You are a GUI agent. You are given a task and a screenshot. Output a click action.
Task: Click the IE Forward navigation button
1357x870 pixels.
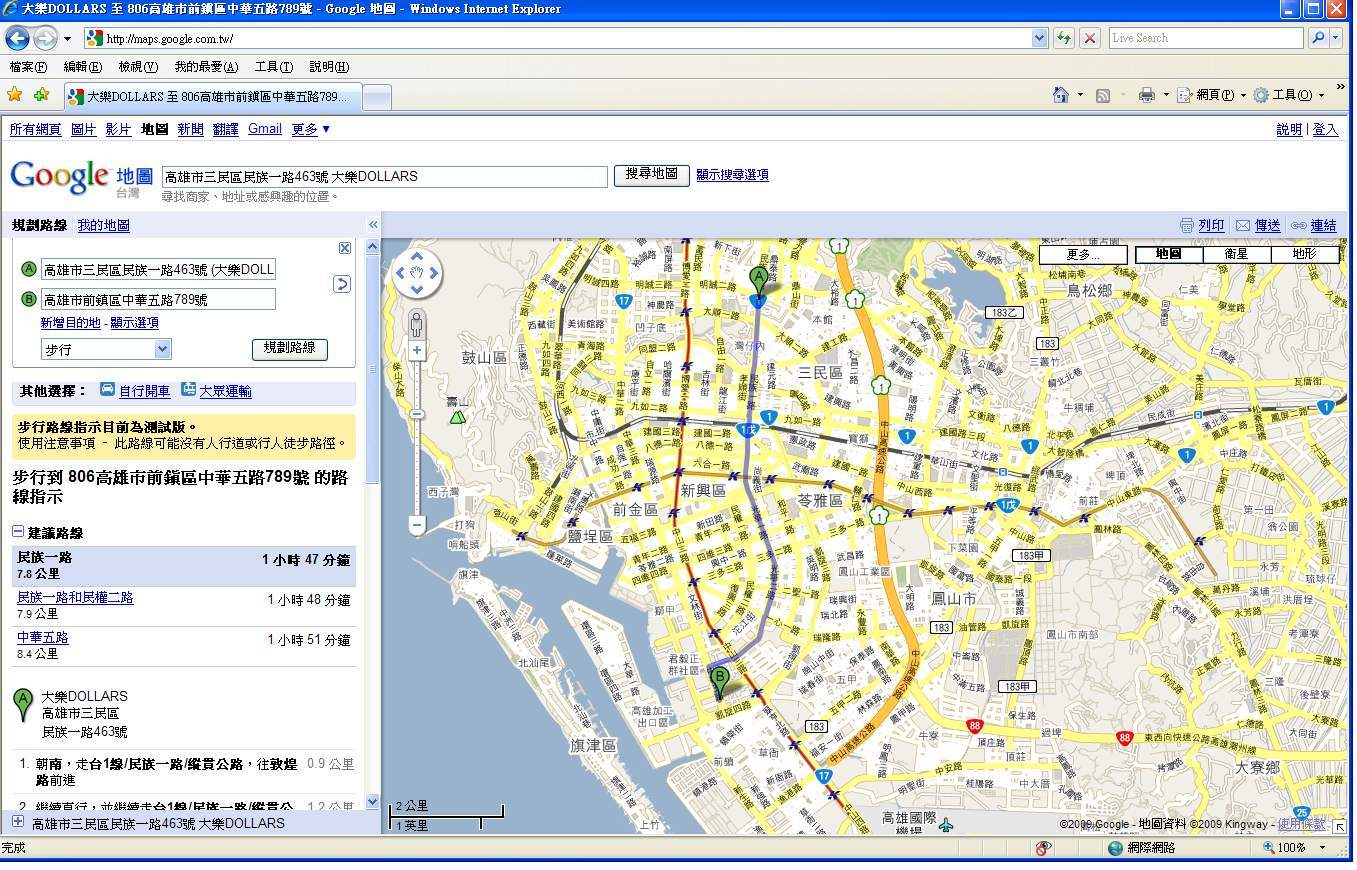(45, 38)
